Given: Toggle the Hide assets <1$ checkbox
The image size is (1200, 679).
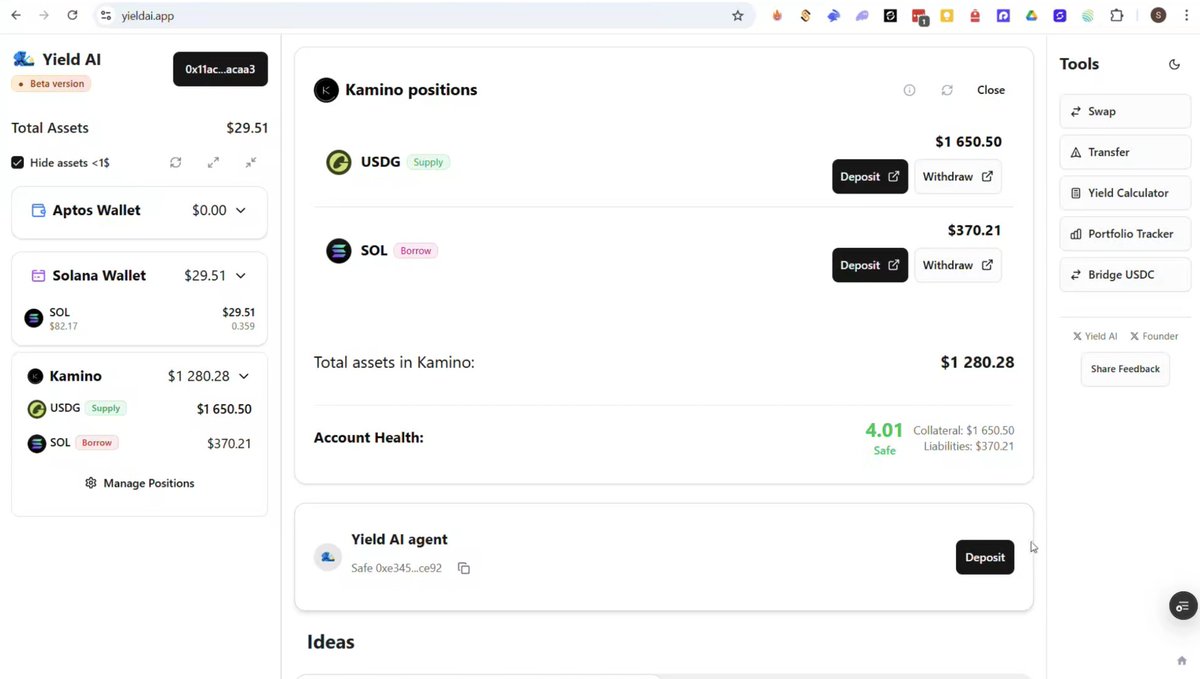Looking at the screenshot, I should click(x=17, y=162).
